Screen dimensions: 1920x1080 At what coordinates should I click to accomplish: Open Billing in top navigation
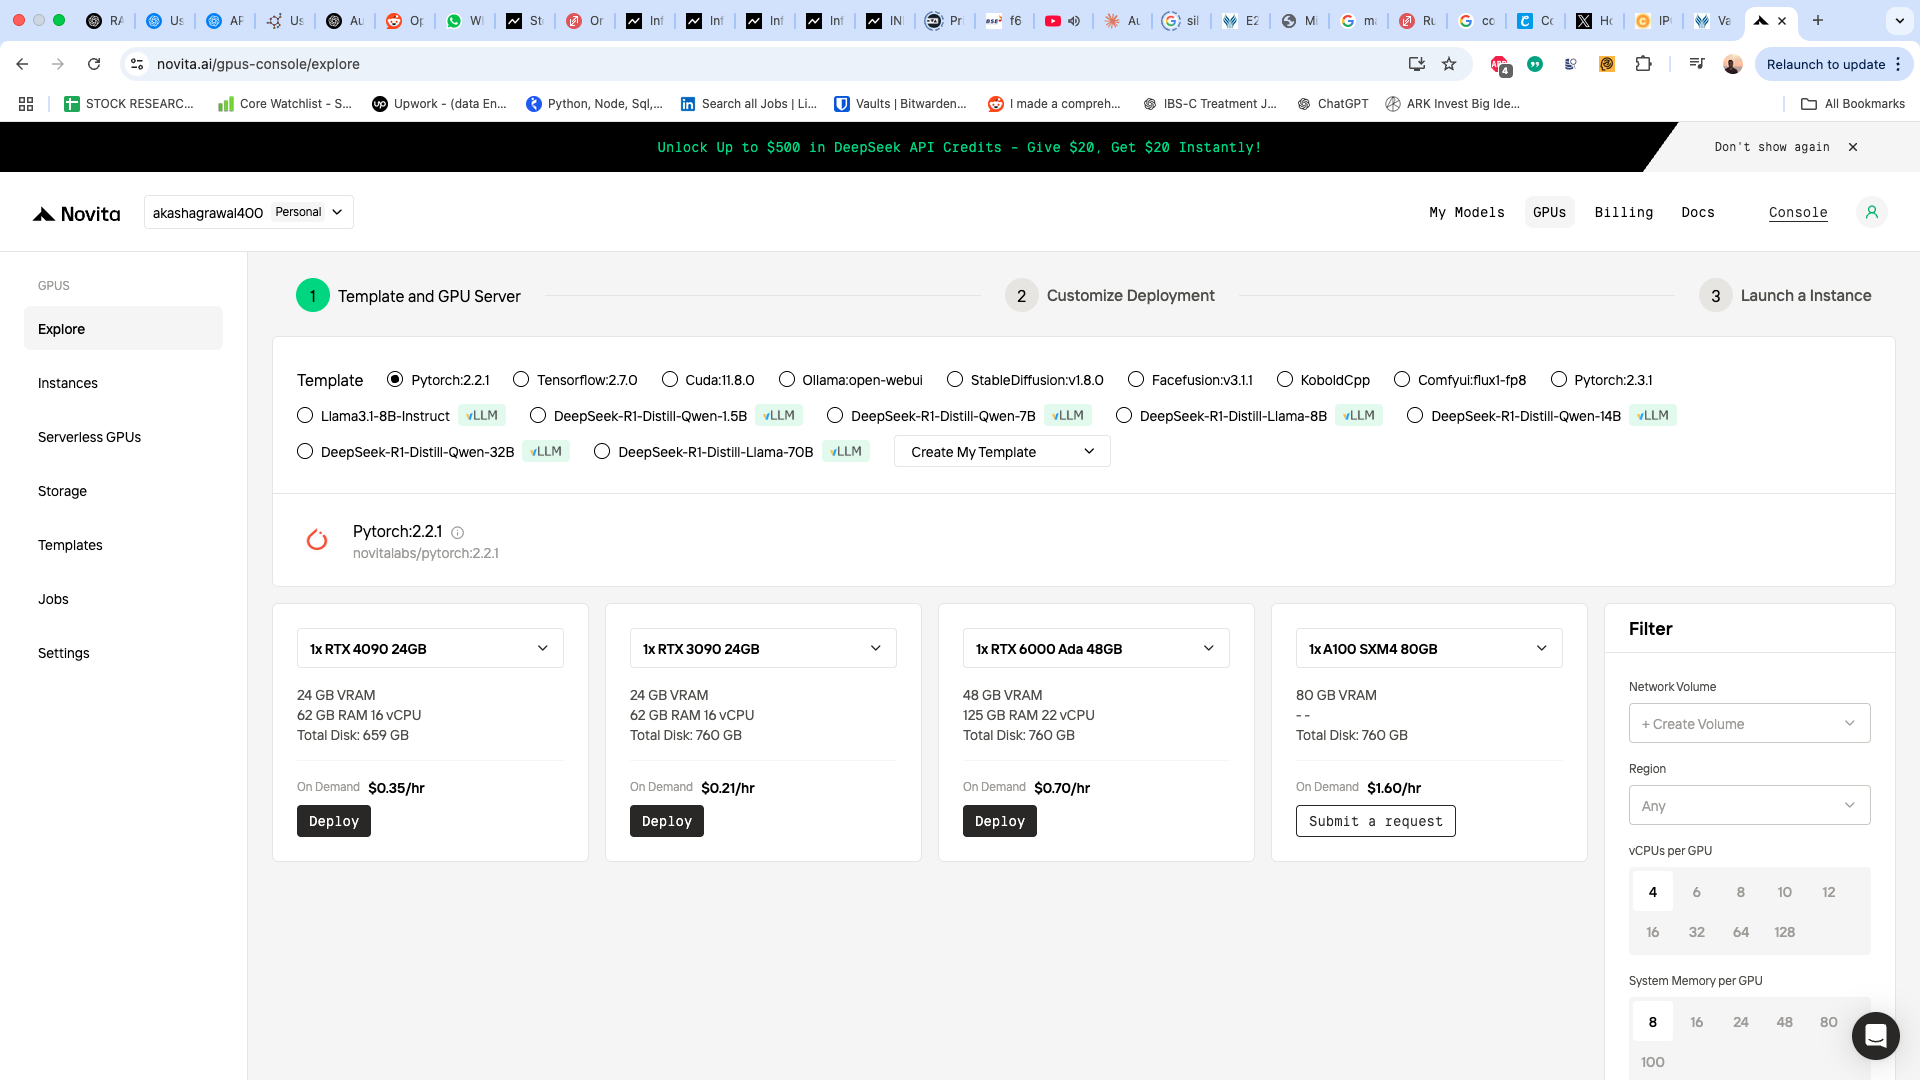point(1623,212)
